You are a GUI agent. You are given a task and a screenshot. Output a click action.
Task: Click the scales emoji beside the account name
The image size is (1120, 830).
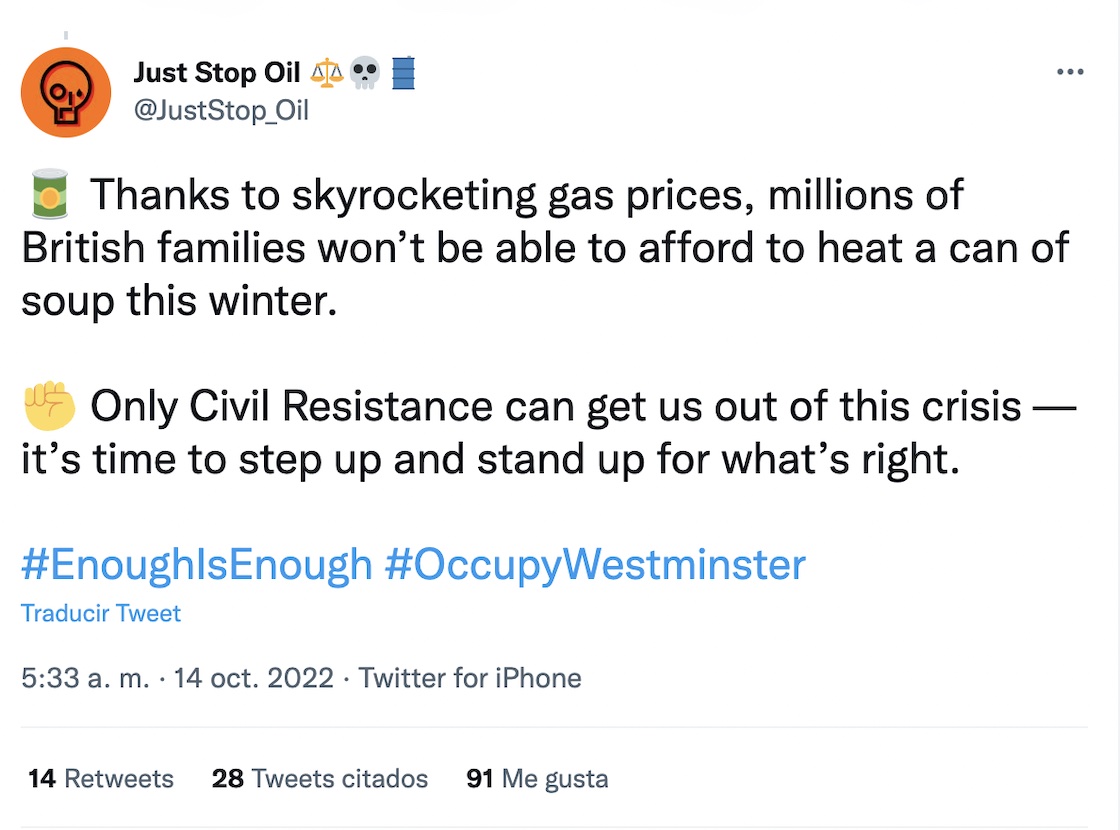click(x=328, y=74)
